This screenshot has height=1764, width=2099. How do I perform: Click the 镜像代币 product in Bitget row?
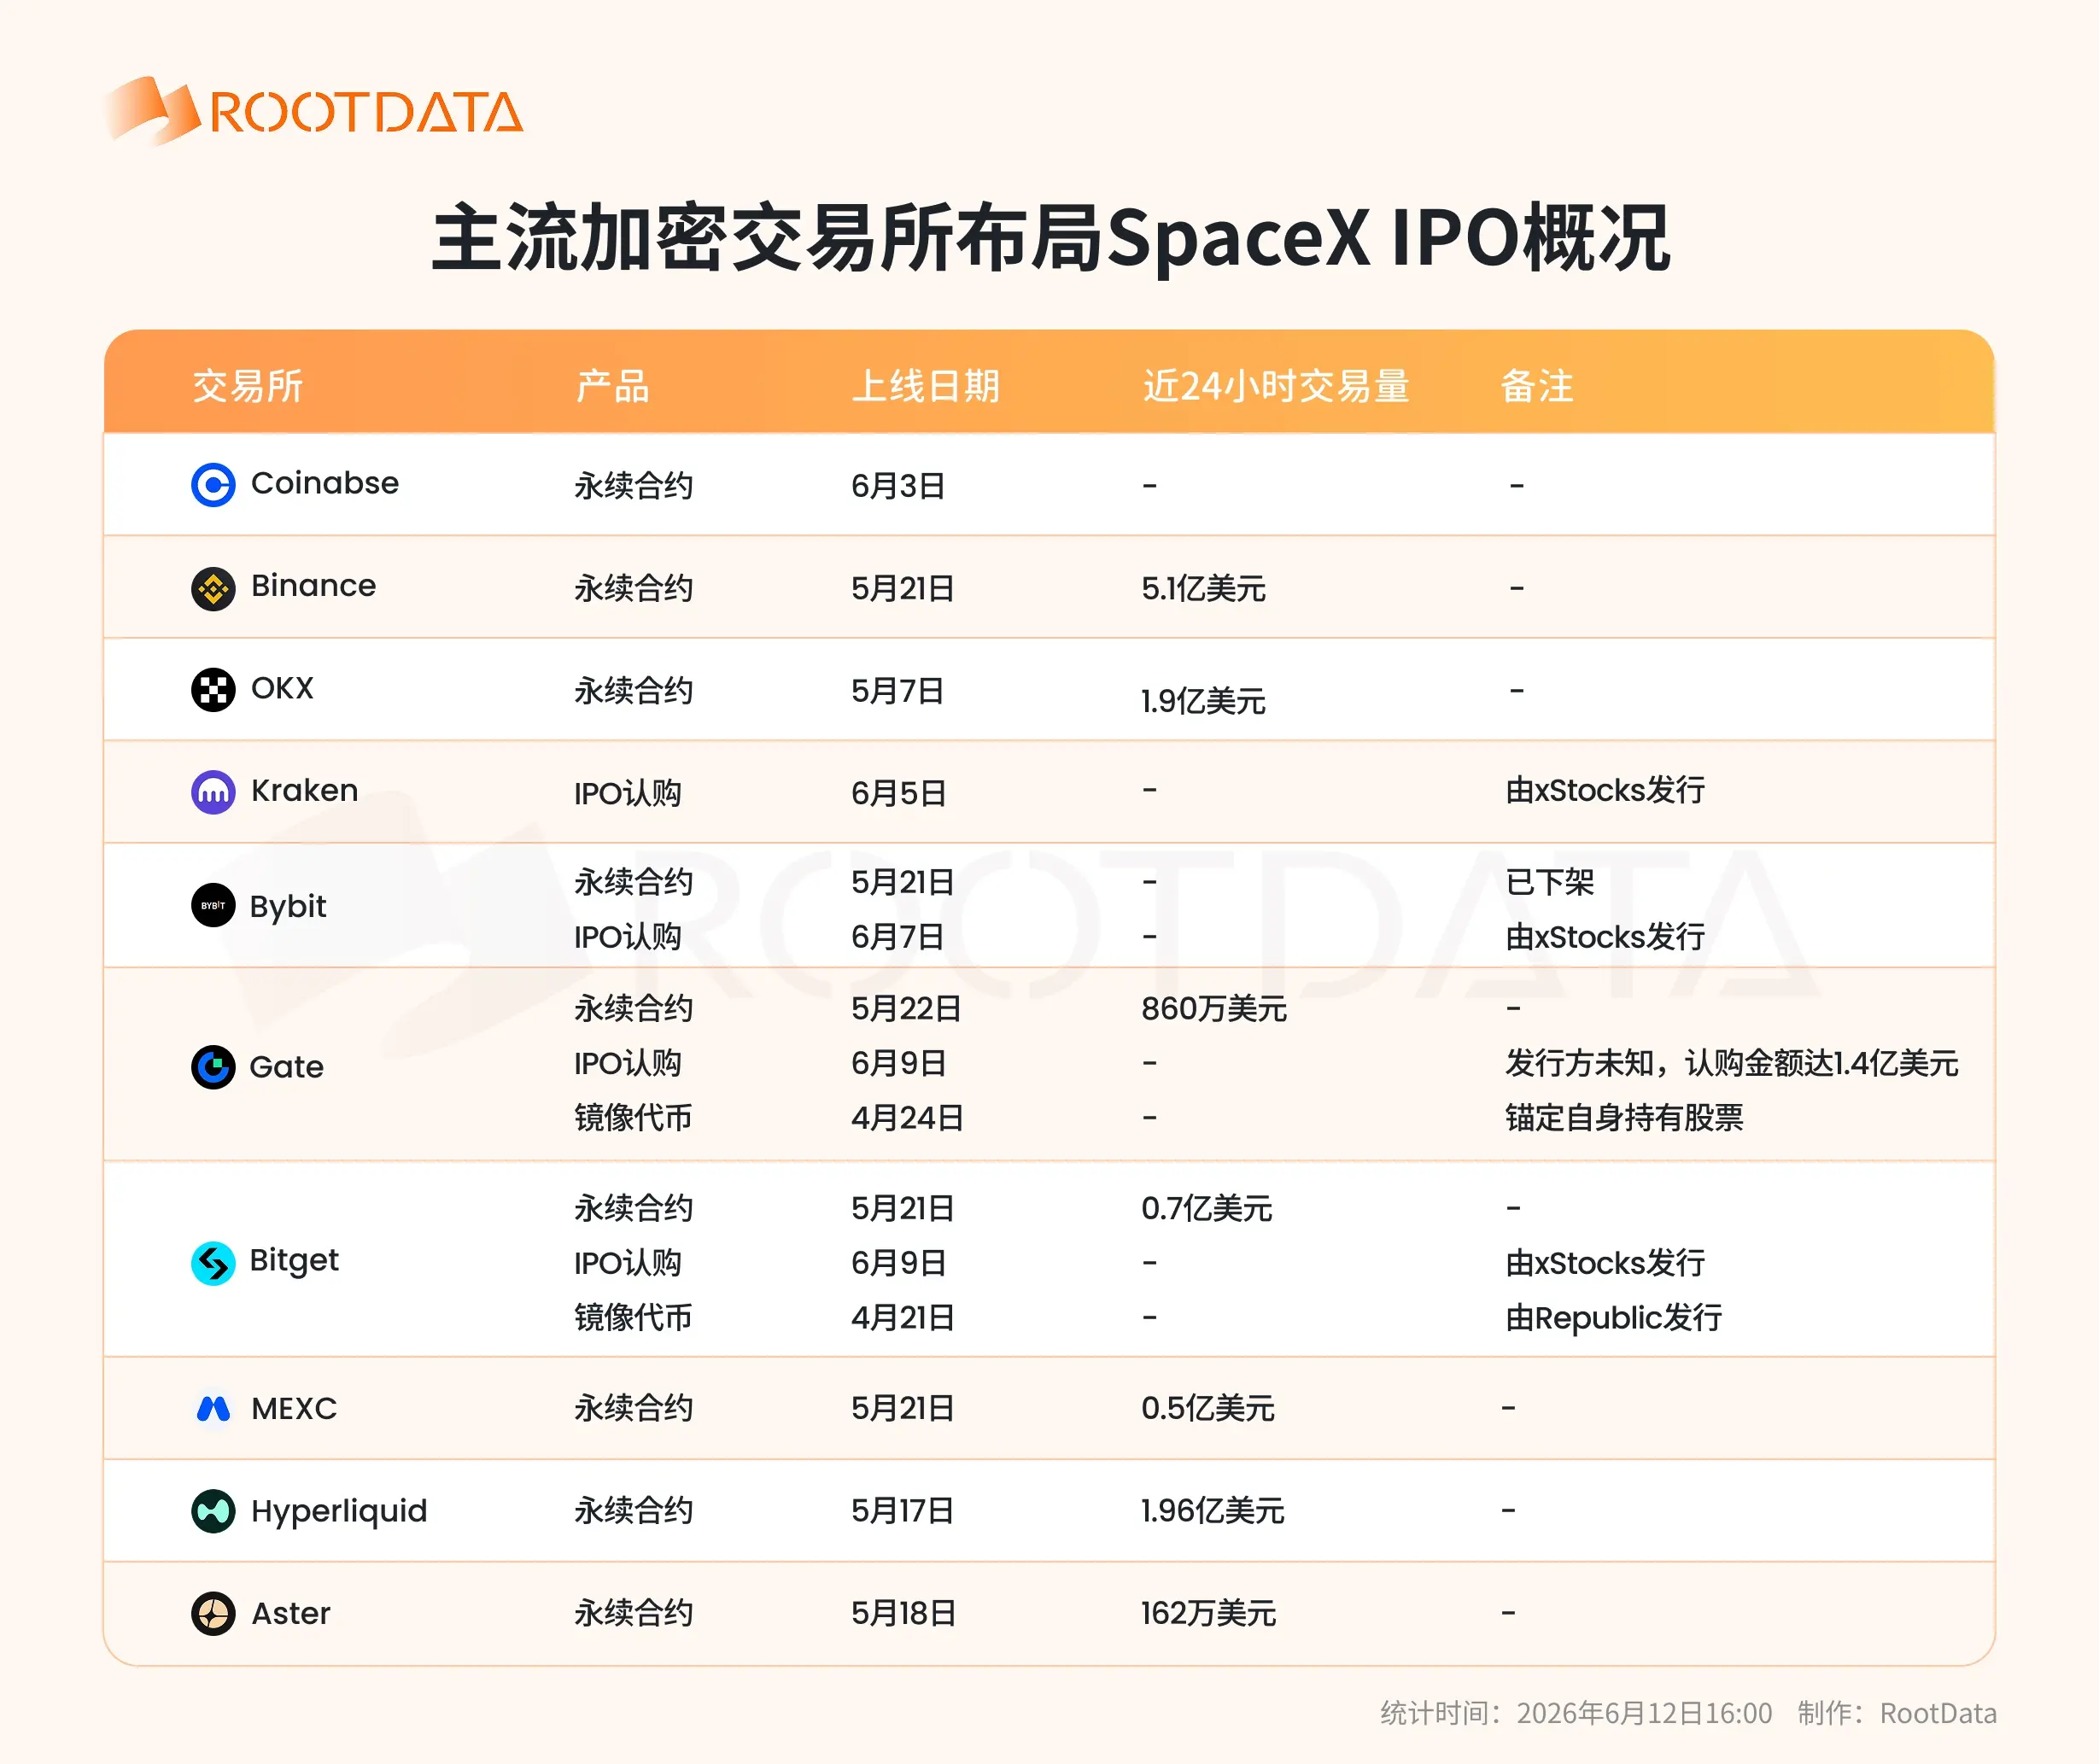[634, 1318]
